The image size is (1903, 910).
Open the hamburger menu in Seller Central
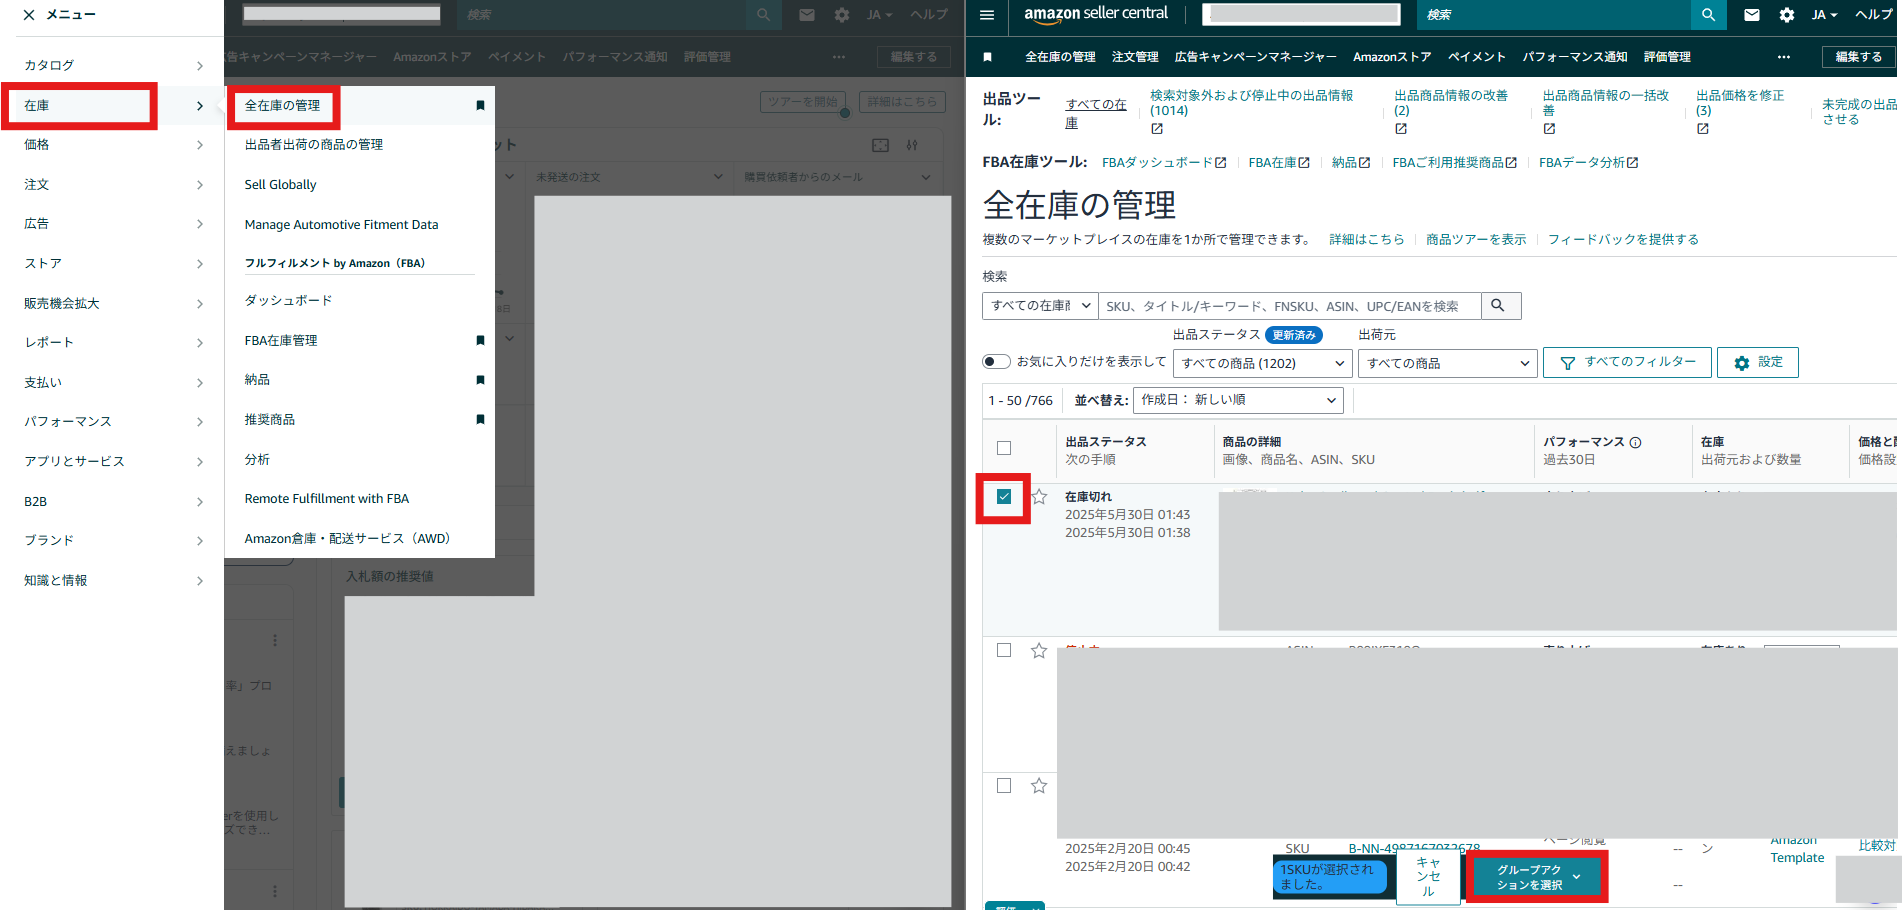point(987,15)
